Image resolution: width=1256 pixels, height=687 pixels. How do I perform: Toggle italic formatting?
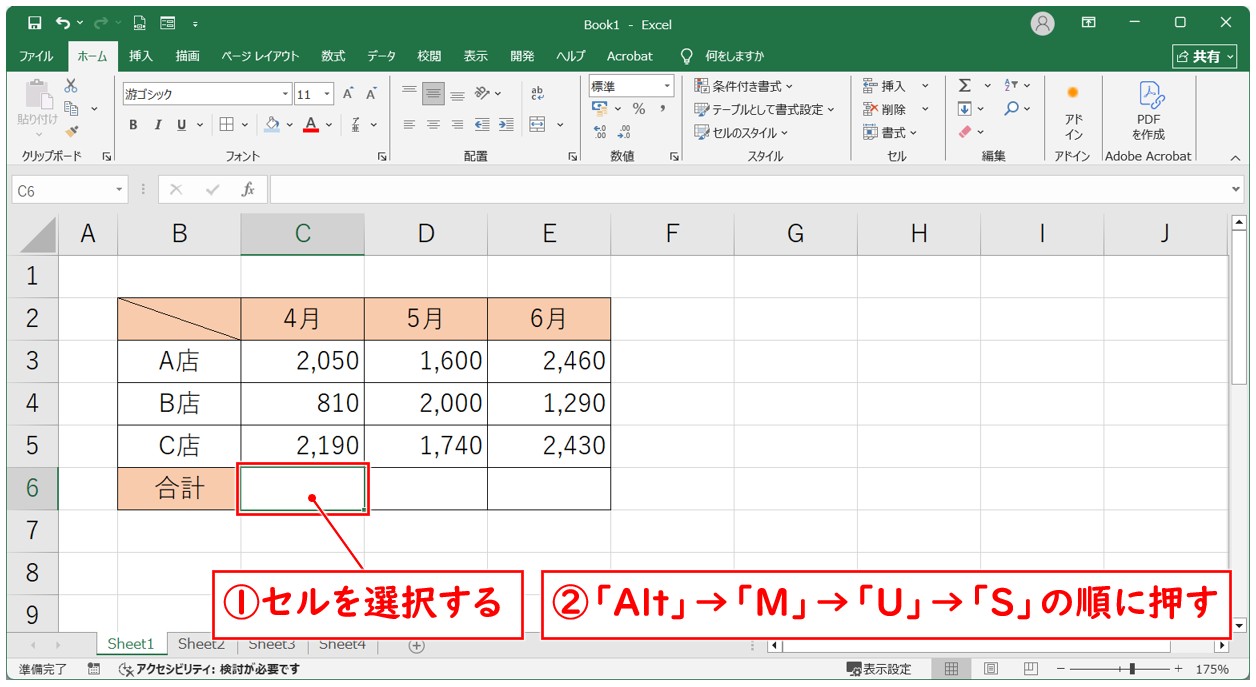(x=157, y=125)
